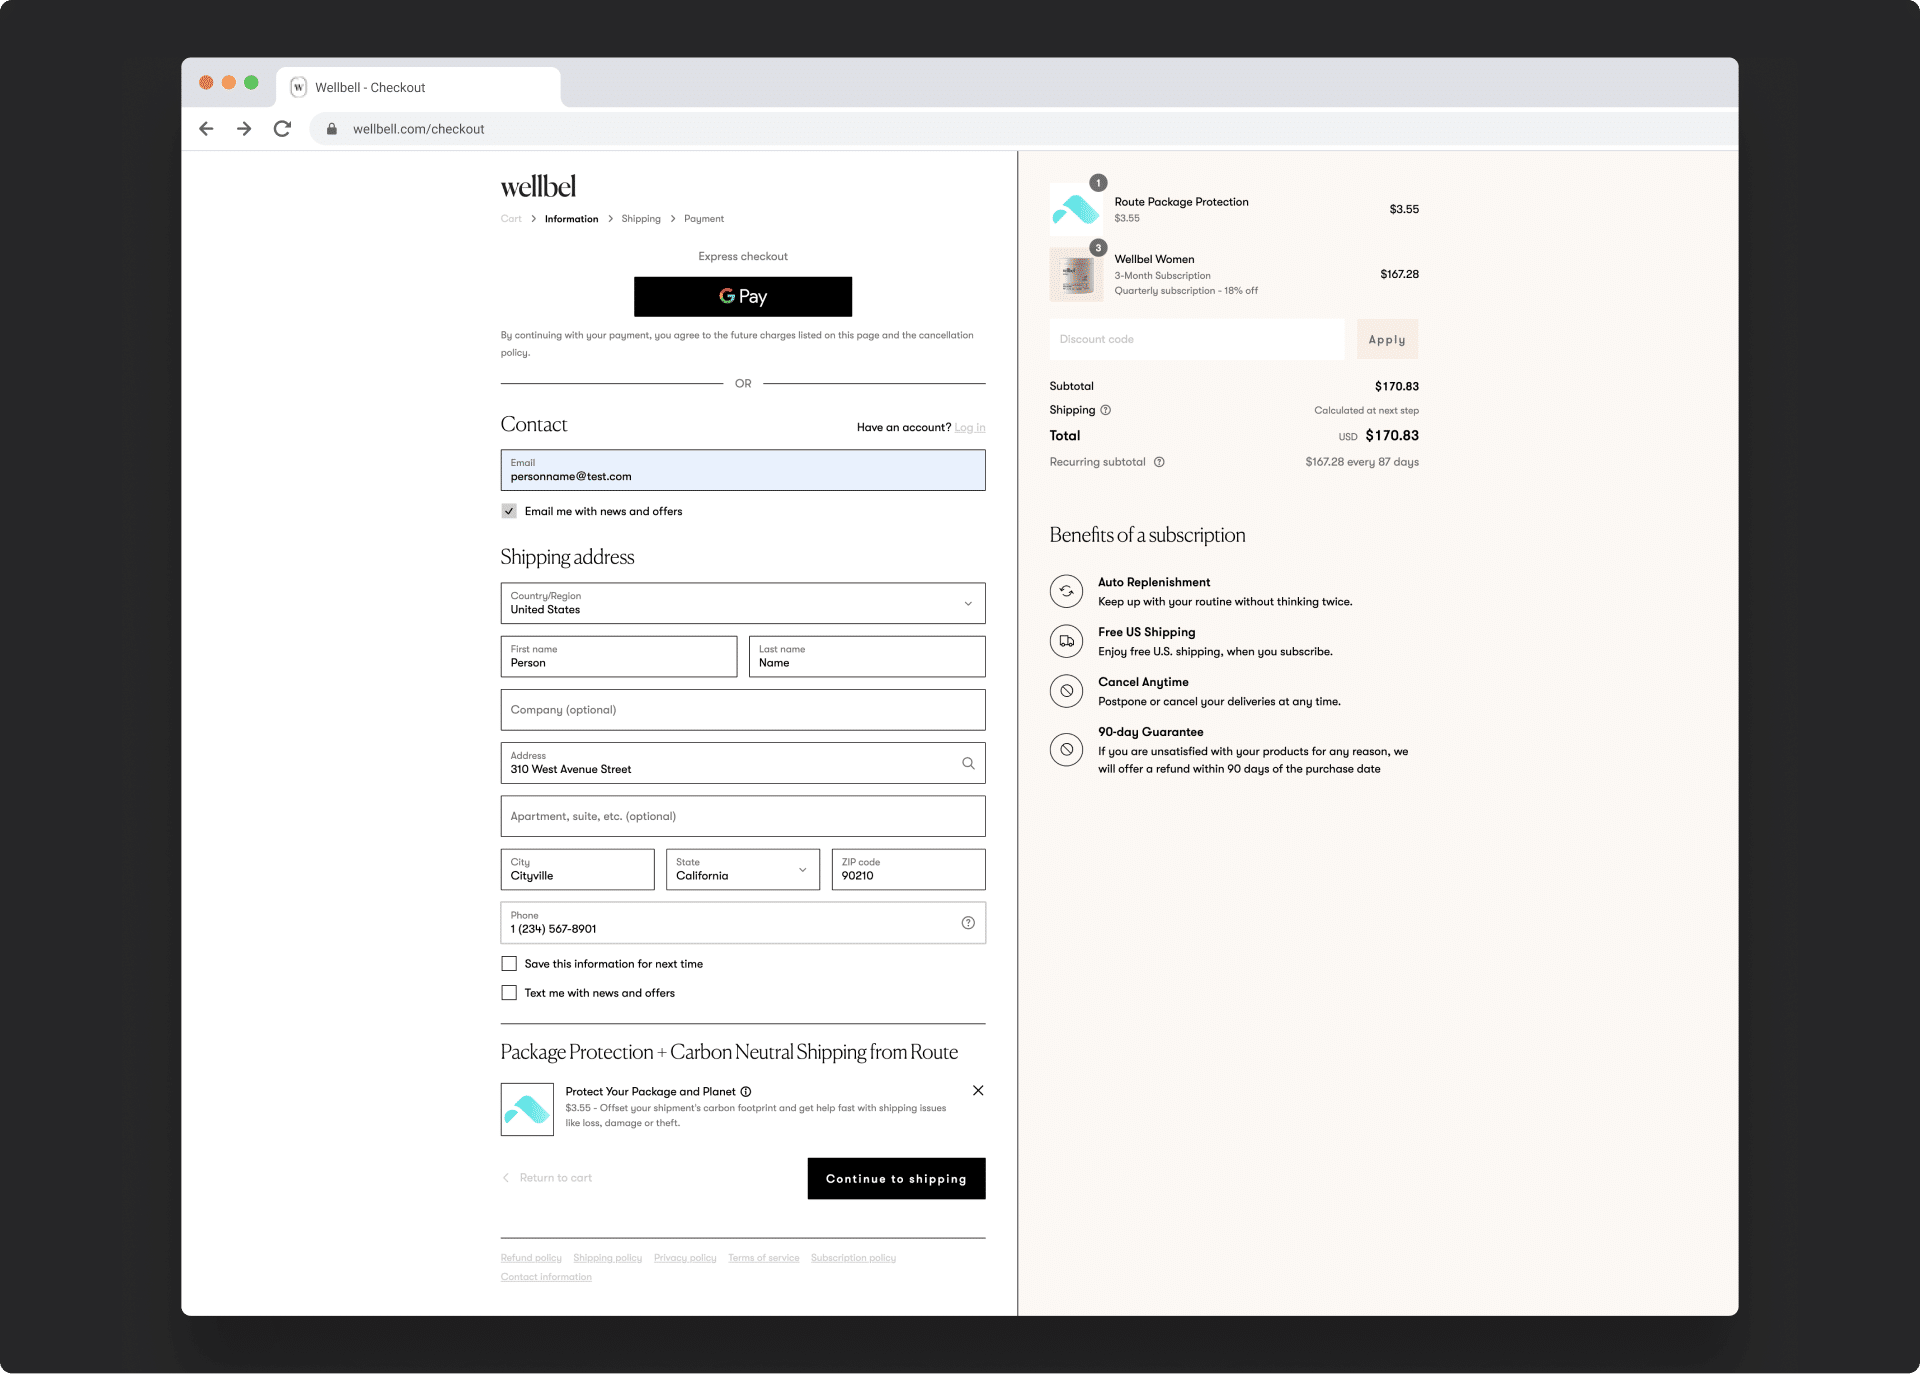
Task: Open the Country/Region dropdown
Action: click(742, 603)
